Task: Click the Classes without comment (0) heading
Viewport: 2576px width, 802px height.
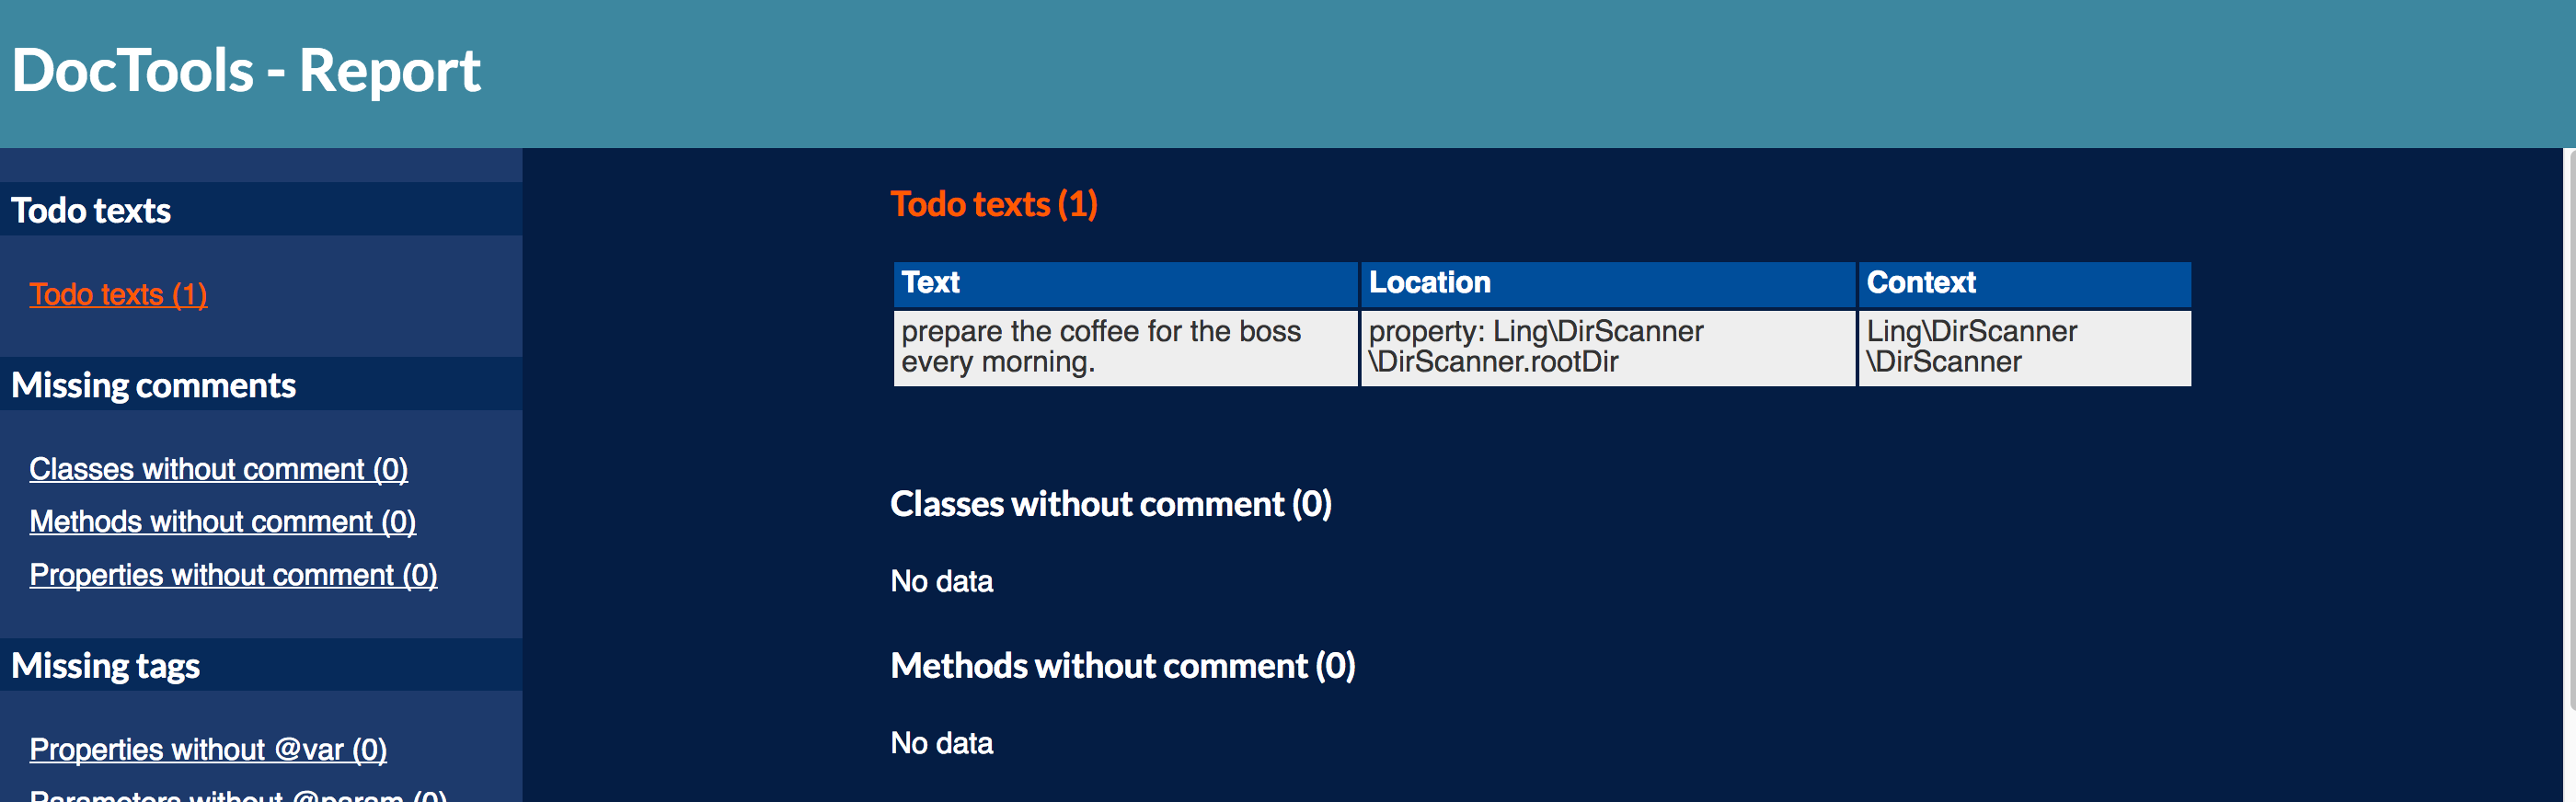Action: (1112, 504)
